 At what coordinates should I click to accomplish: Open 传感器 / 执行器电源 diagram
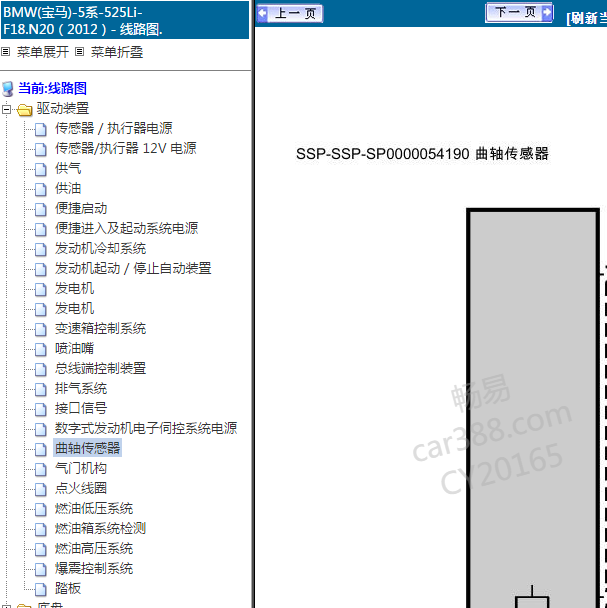[114, 128]
